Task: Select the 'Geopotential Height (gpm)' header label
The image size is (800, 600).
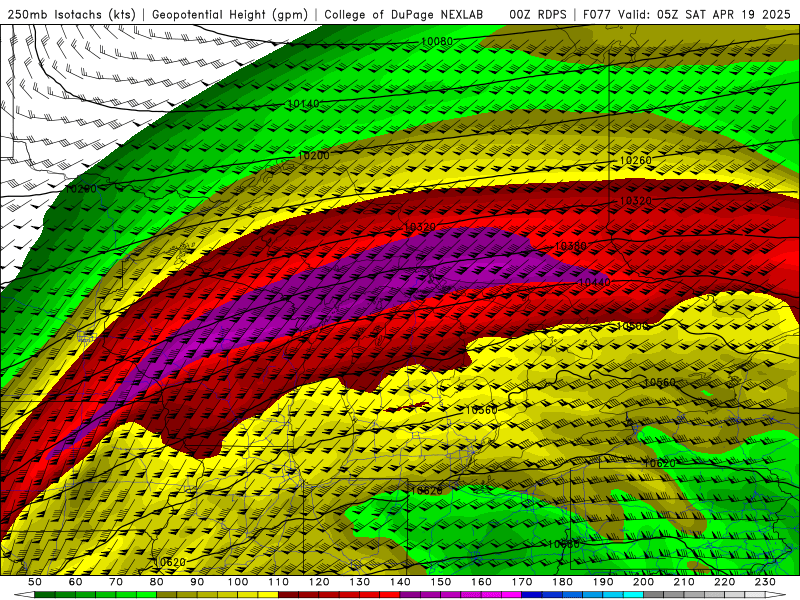Action: [x=230, y=15]
